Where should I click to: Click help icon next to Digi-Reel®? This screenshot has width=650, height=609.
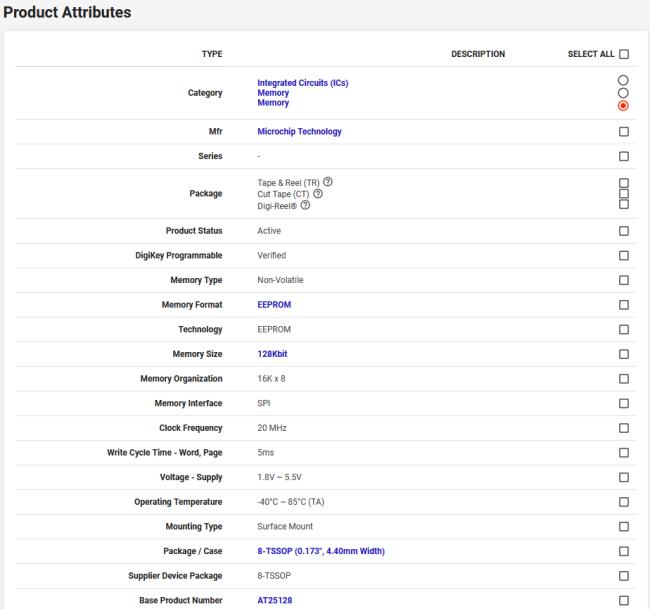click(x=303, y=205)
